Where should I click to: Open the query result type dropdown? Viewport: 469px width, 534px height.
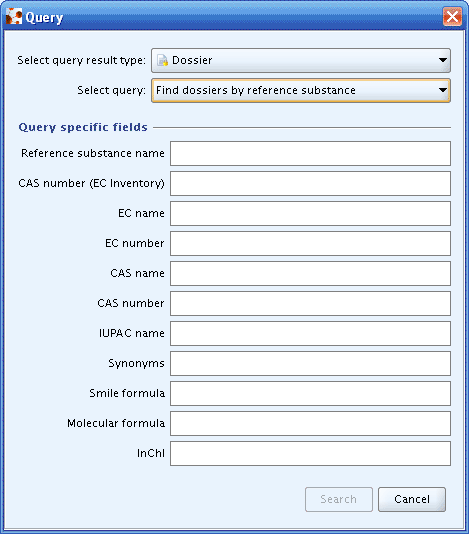coord(301,60)
